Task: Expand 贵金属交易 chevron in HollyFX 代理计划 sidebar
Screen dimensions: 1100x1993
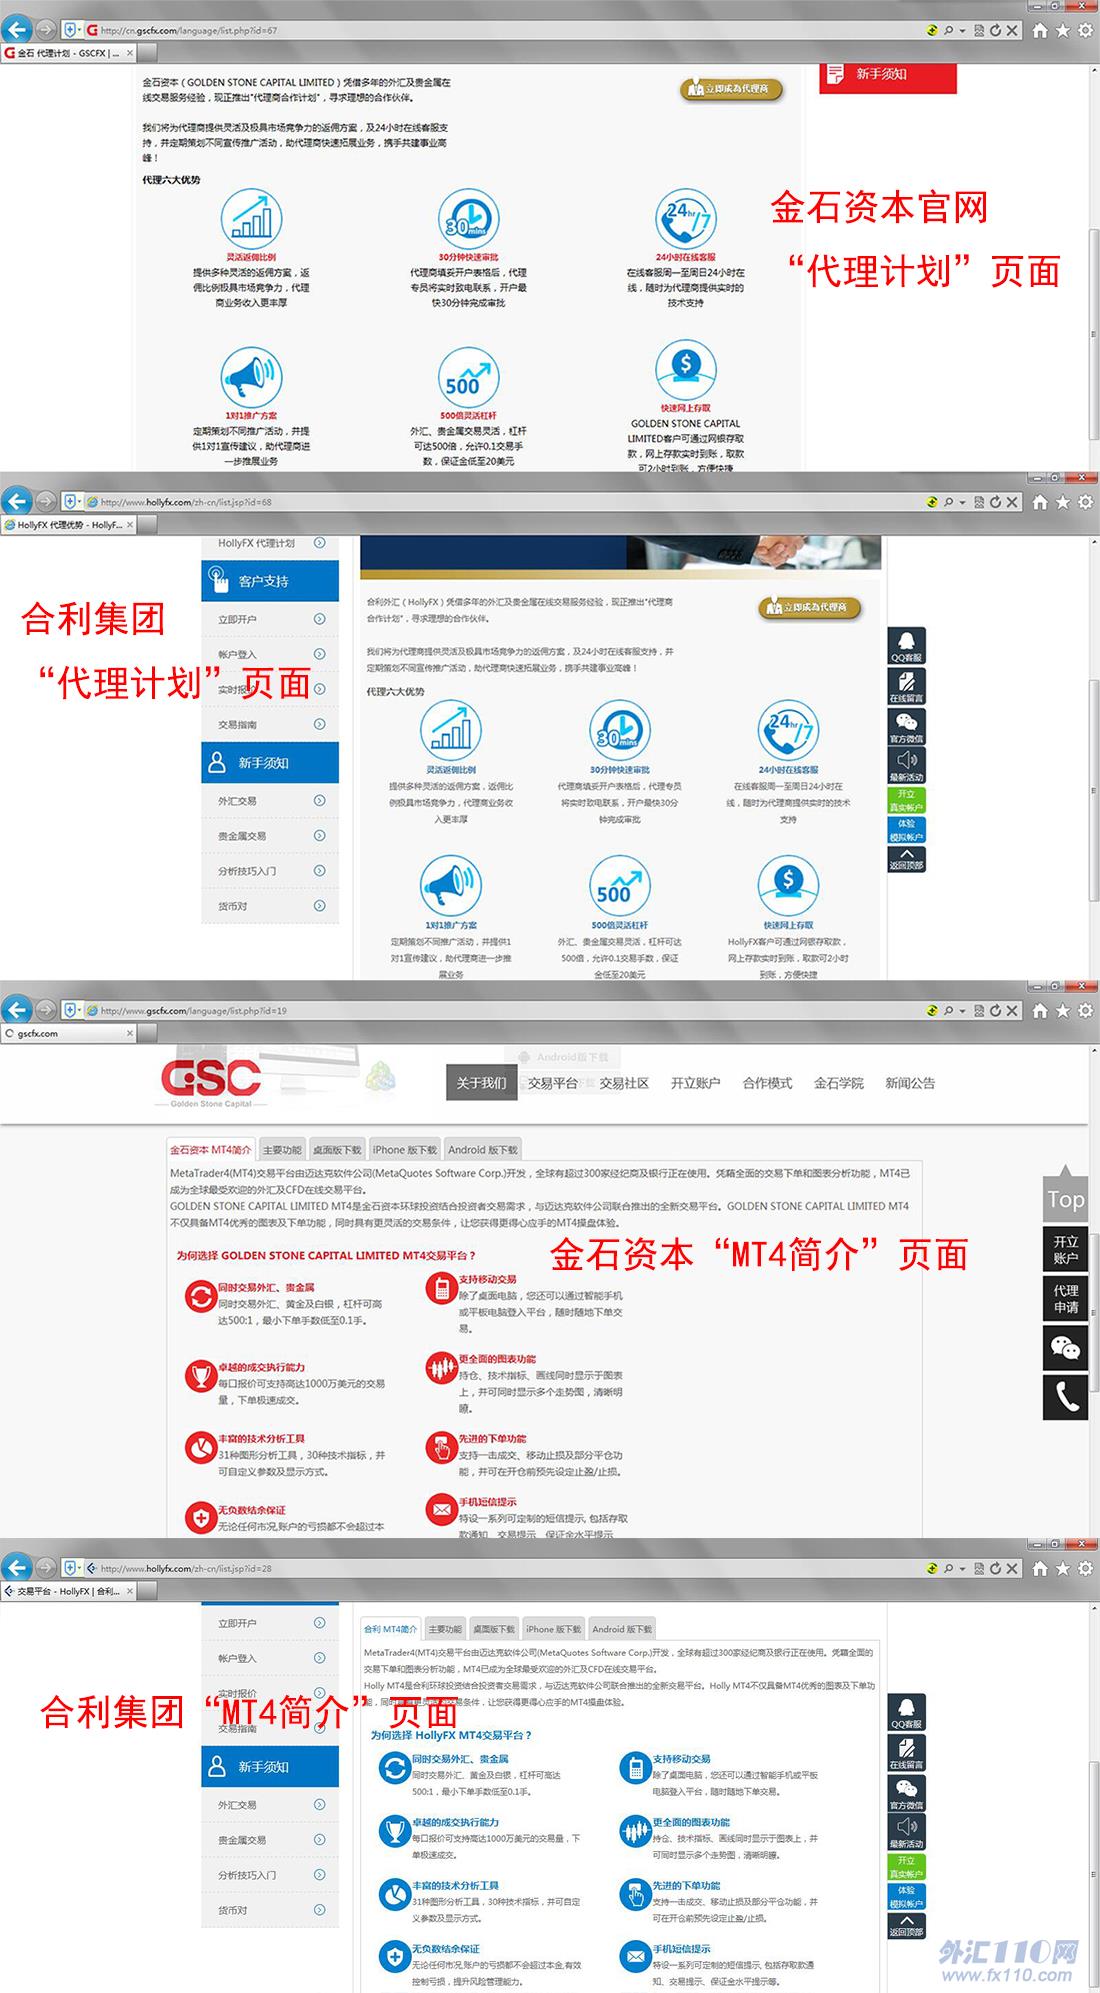Action: pyautogui.click(x=319, y=835)
